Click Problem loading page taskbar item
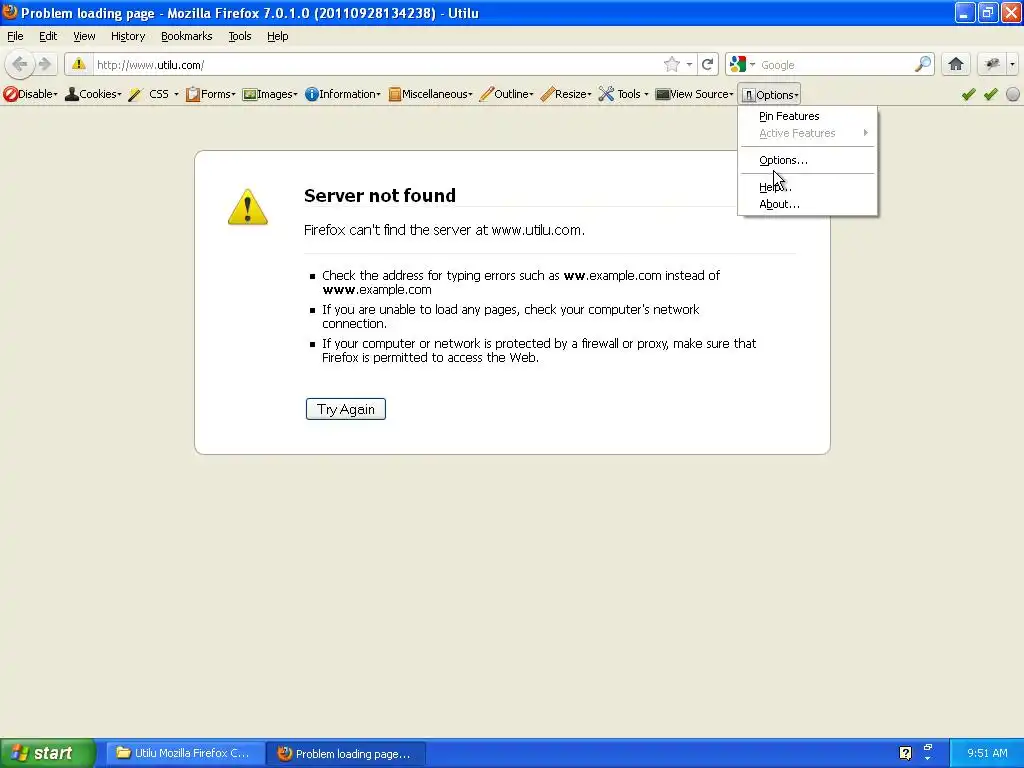This screenshot has height=768, width=1024. click(x=346, y=753)
